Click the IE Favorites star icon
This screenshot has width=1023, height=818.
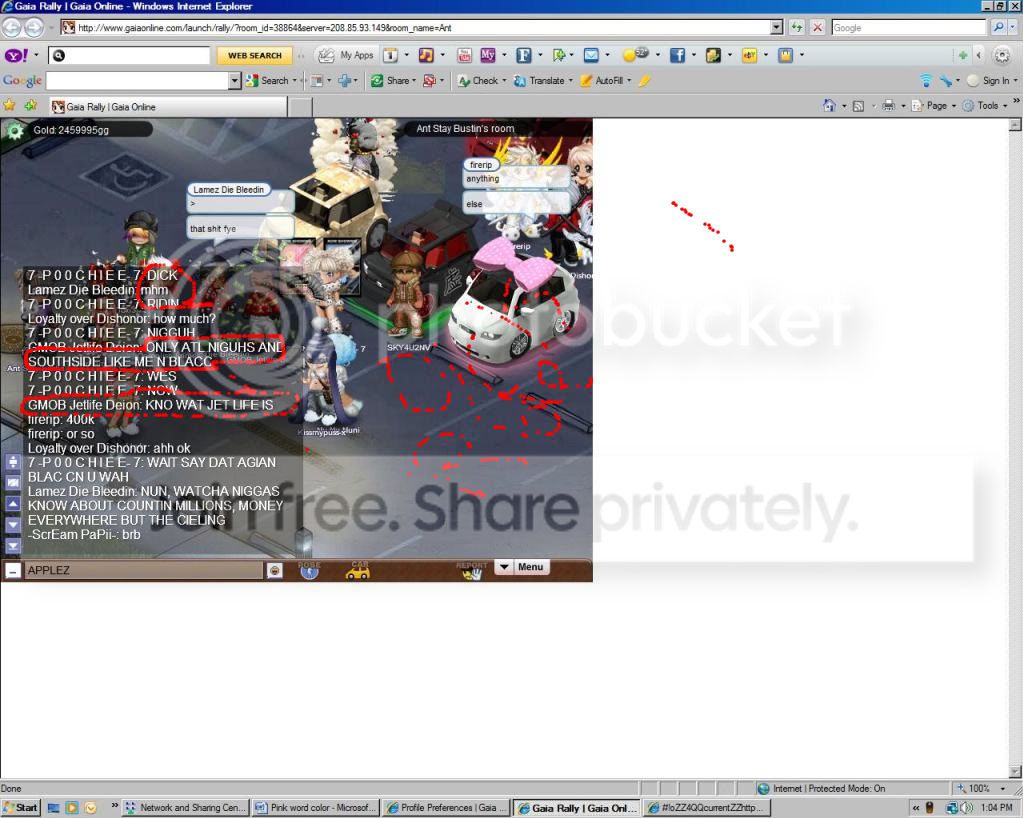9,105
